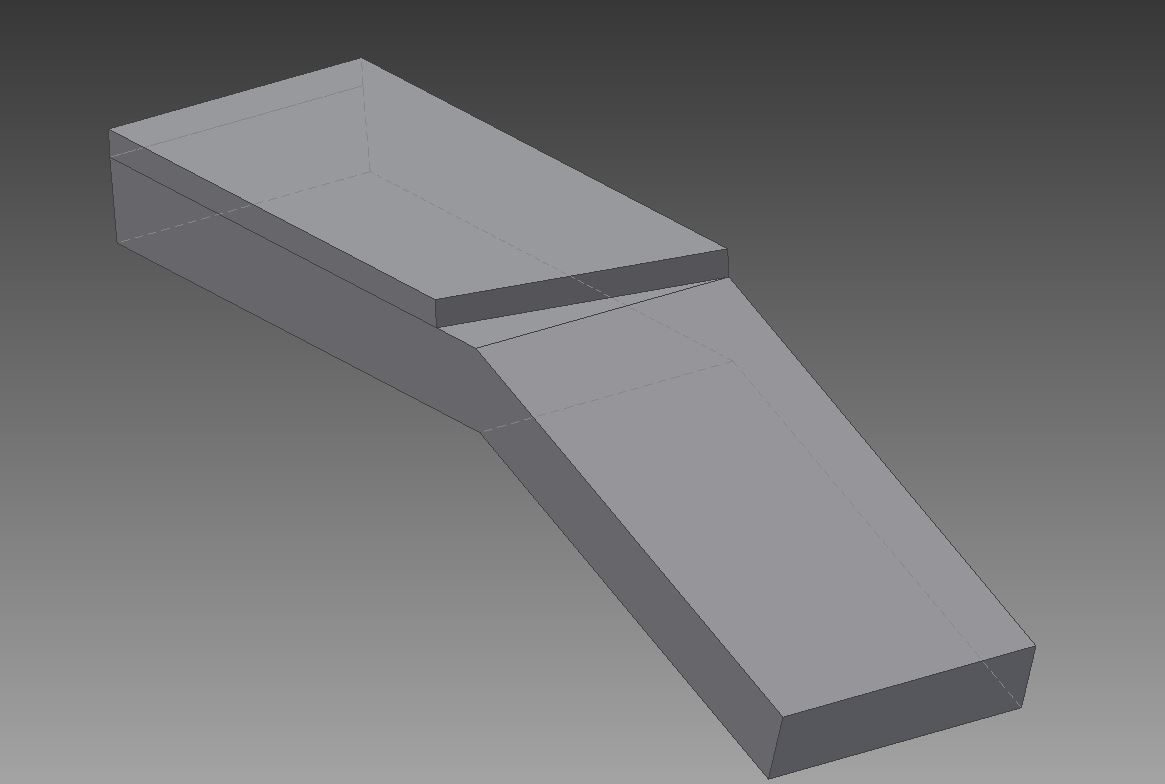Viewport: 1165px width, 784px height.
Task: Click the dark front face of the raised slab
Action: (x=580, y=286)
